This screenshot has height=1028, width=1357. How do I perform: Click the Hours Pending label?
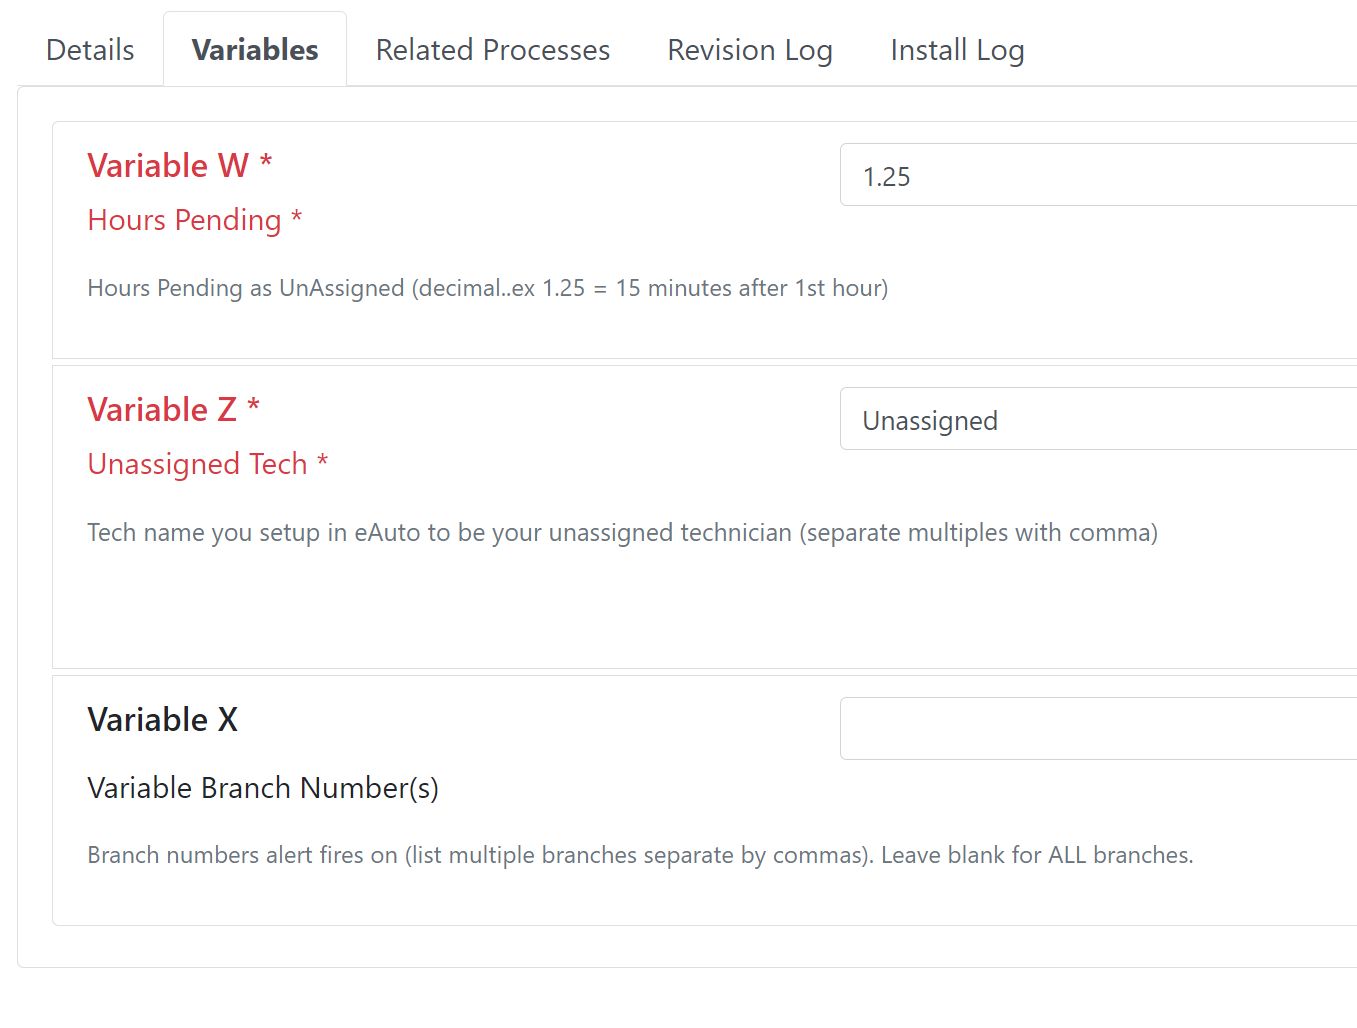coord(184,220)
